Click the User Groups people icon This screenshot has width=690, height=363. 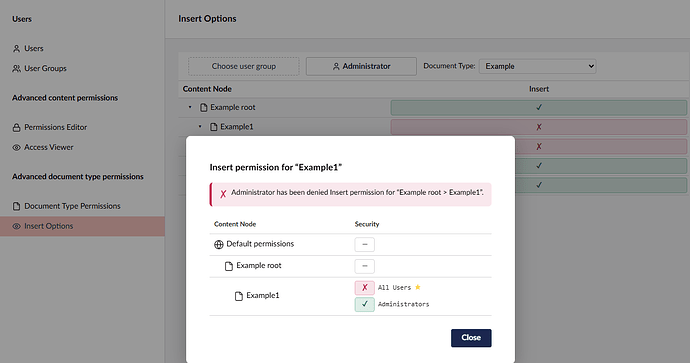(16, 69)
